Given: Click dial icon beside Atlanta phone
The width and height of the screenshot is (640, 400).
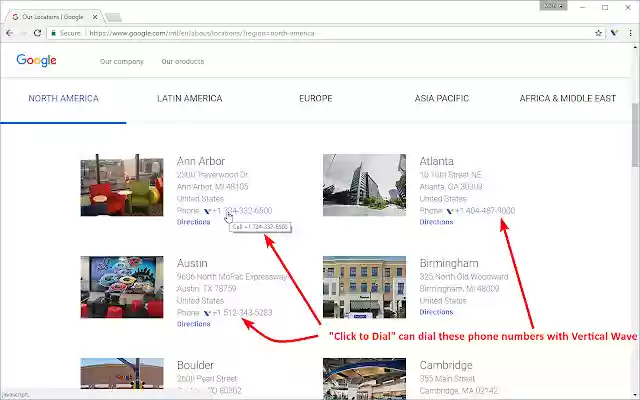Looking at the screenshot, I should click(450, 211).
